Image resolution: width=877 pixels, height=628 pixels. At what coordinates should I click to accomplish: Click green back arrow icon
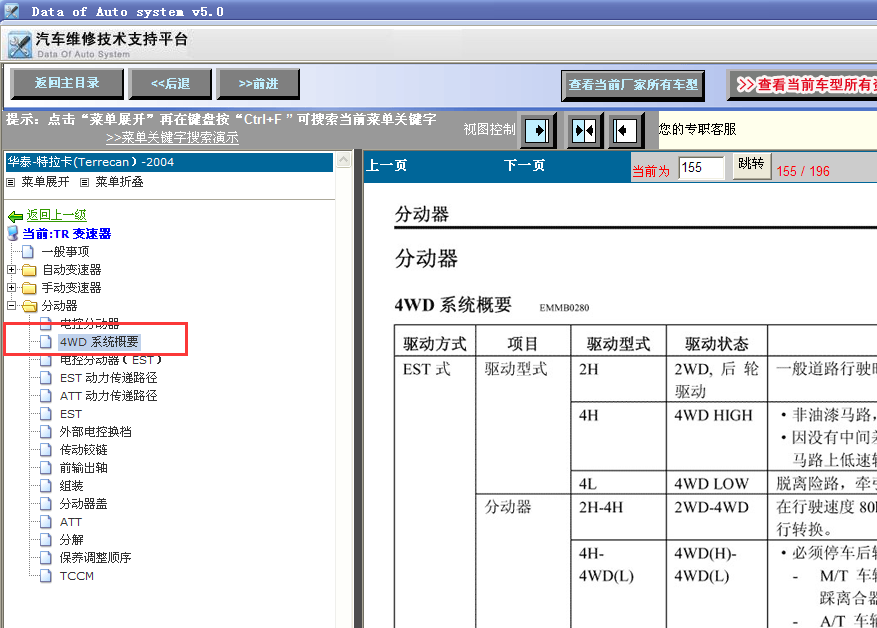(16, 216)
